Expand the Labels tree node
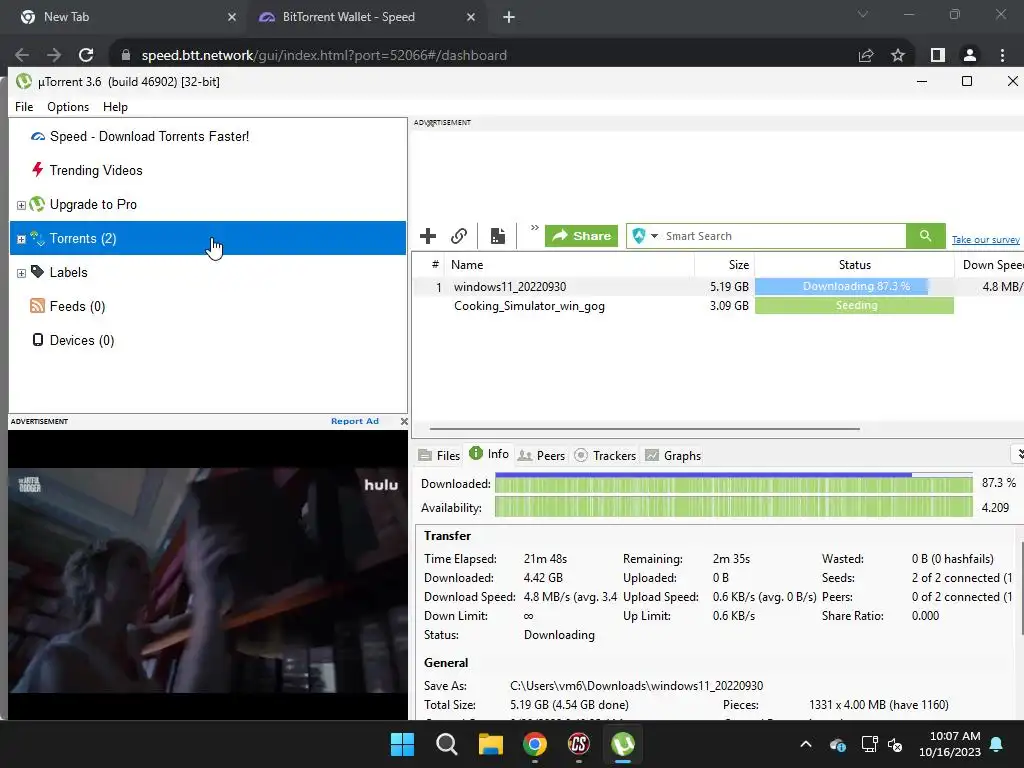The image size is (1024, 768). (21, 273)
